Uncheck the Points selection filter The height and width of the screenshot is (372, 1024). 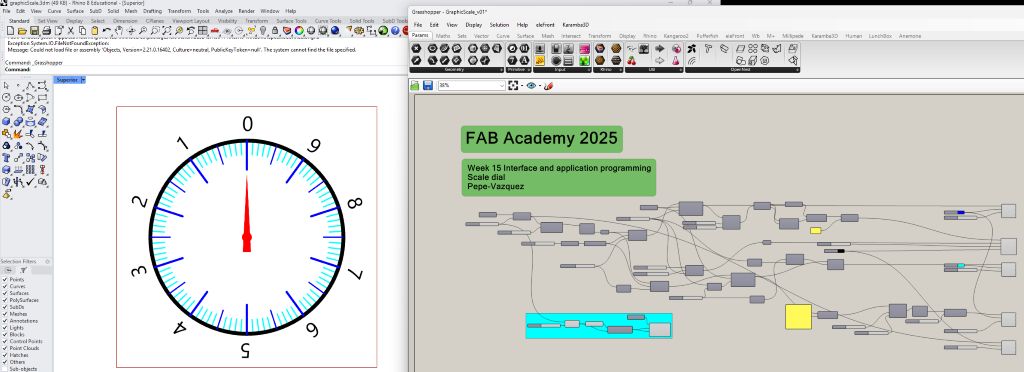[x=5, y=279]
